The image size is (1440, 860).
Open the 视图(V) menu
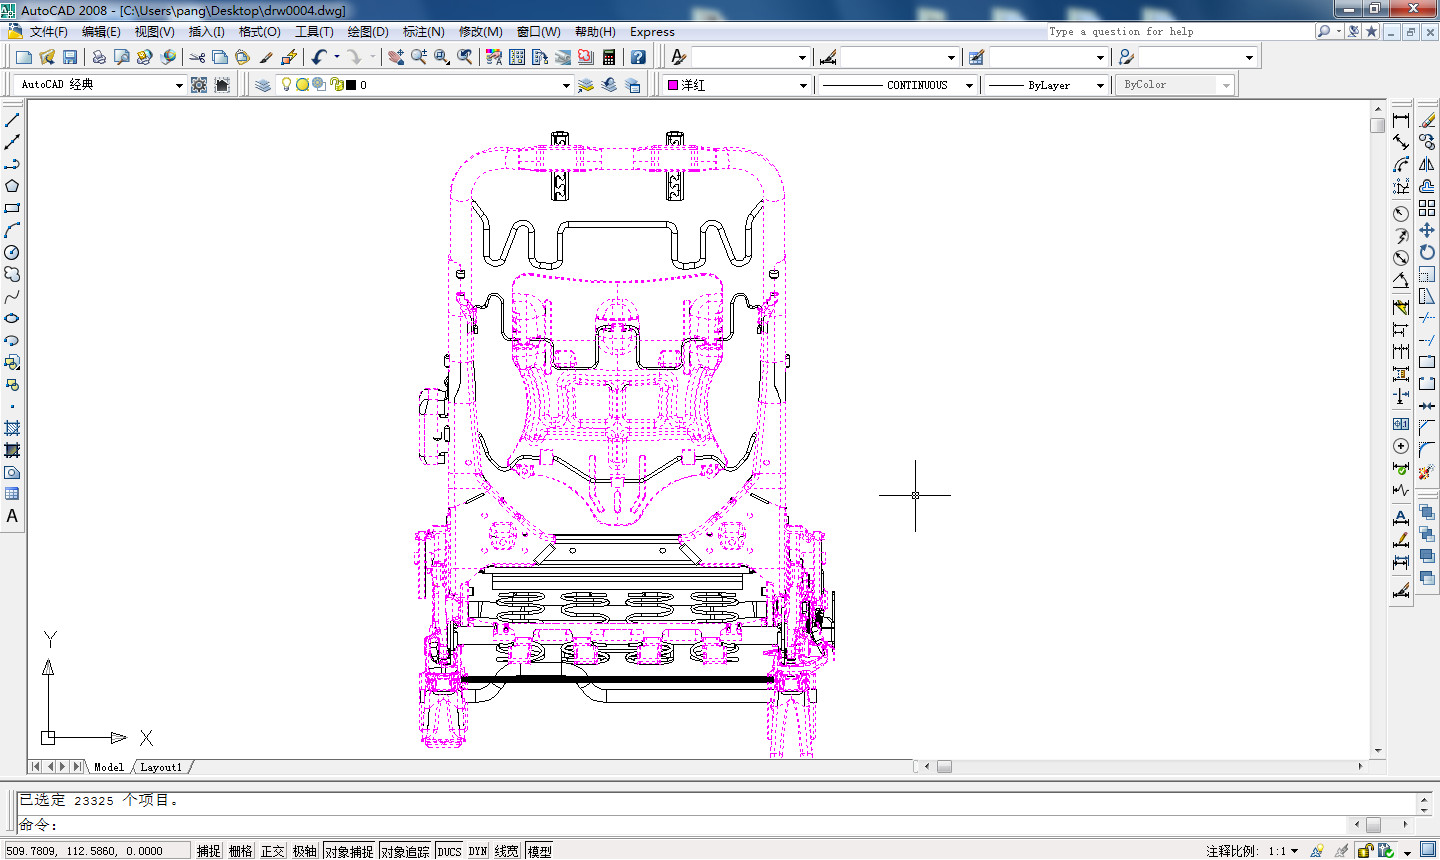pyautogui.click(x=155, y=32)
